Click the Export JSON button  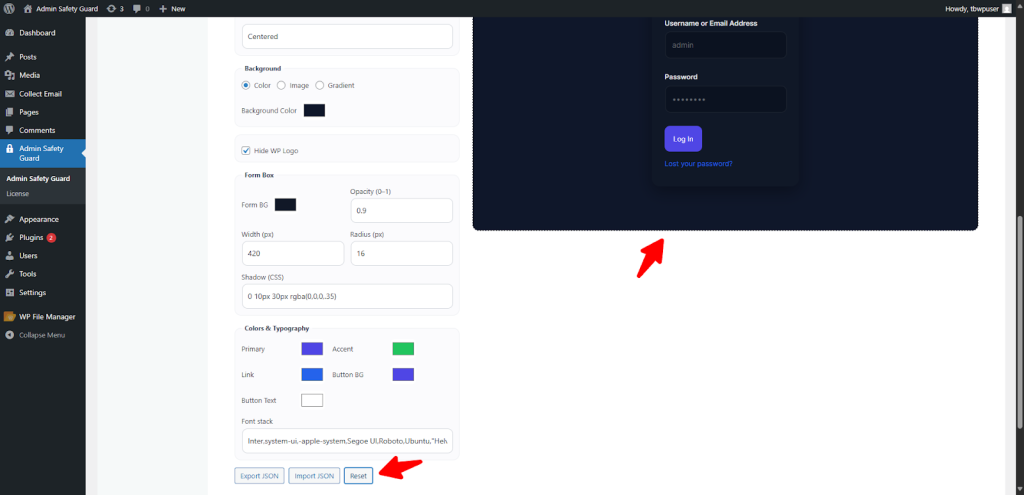click(259, 476)
